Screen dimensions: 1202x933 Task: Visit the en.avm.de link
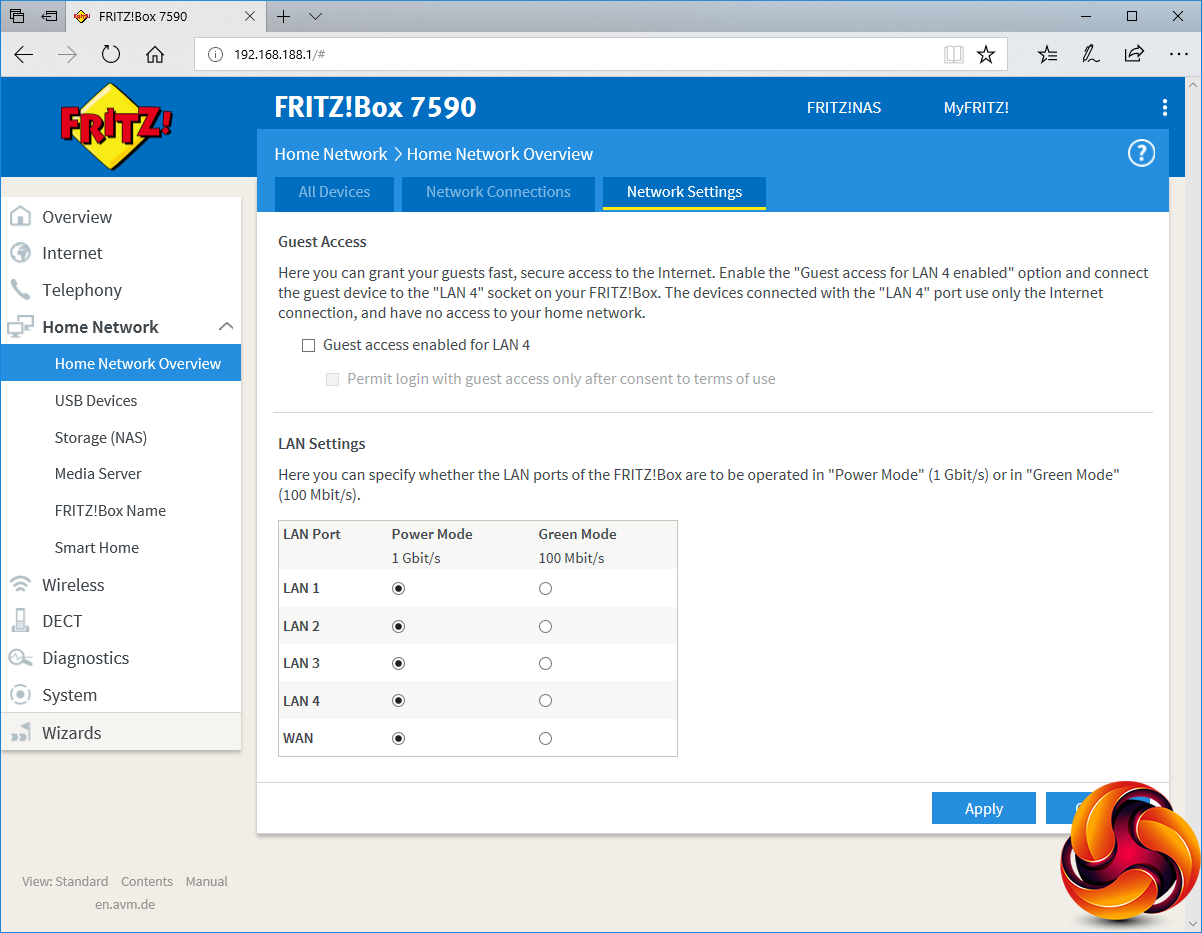click(125, 904)
